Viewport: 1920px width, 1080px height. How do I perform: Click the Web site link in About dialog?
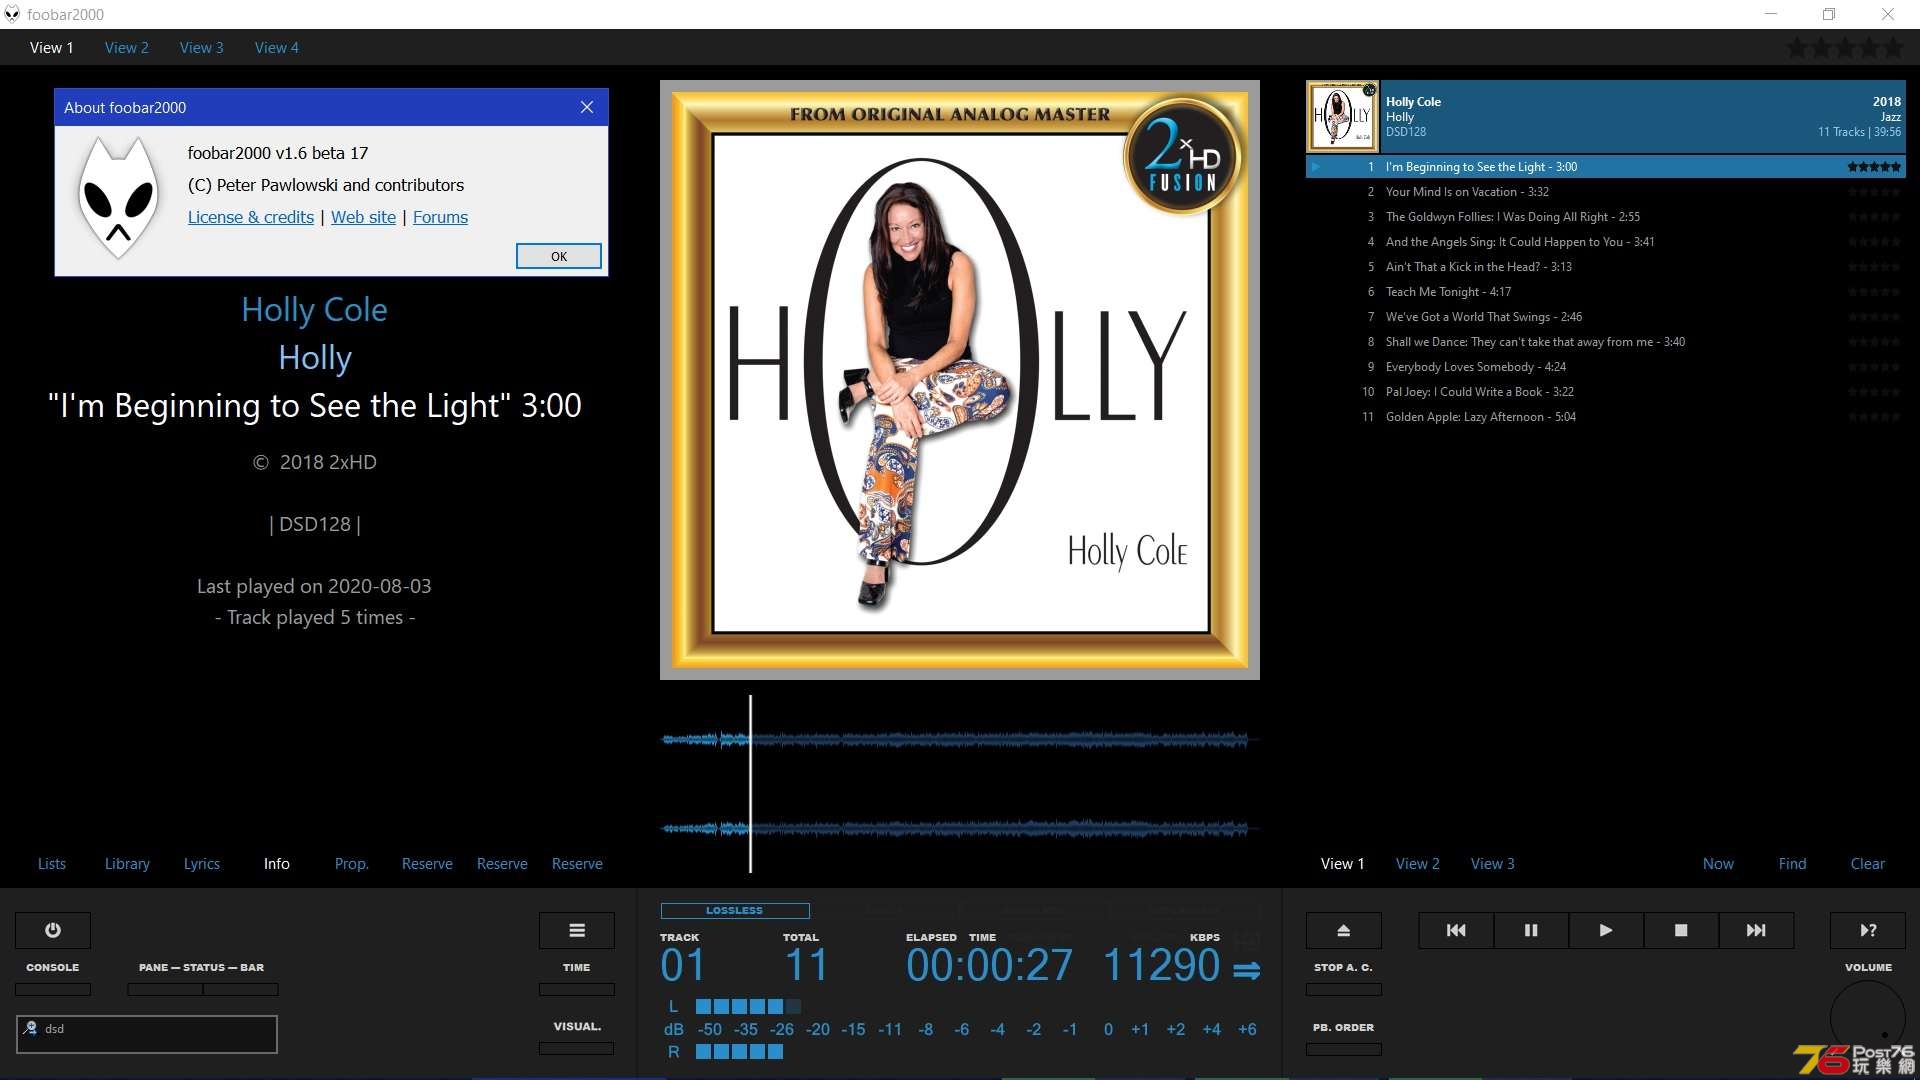pyautogui.click(x=364, y=215)
